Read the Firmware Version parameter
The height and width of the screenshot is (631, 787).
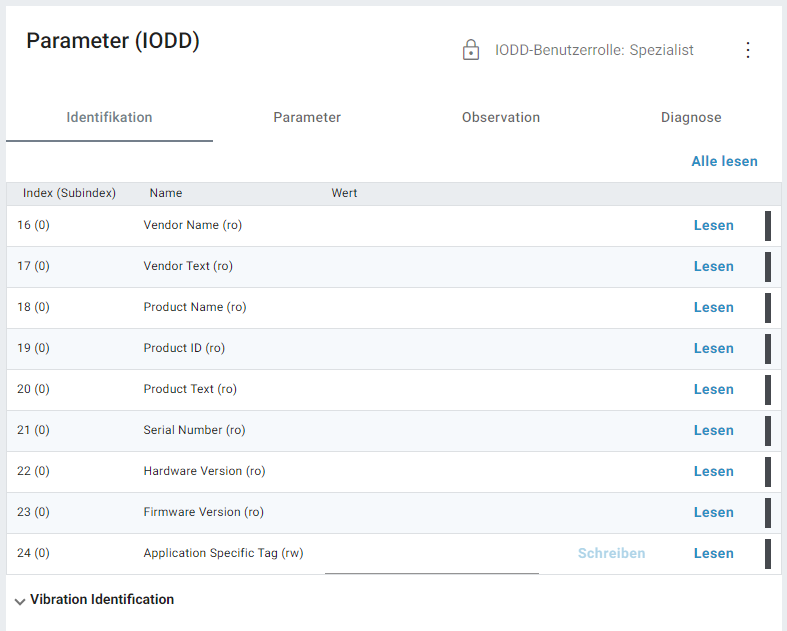(x=713, y=512)
